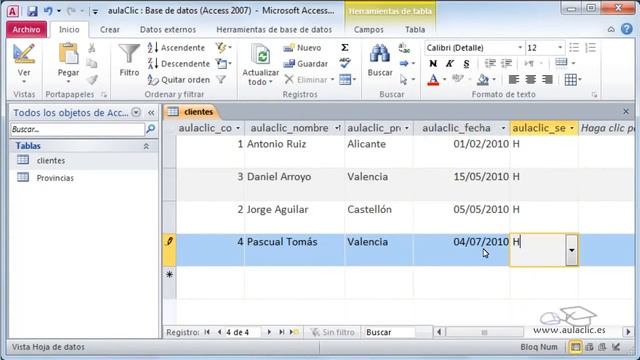Click the Ver view icon
640x360 pixels.
pos(24,54)
